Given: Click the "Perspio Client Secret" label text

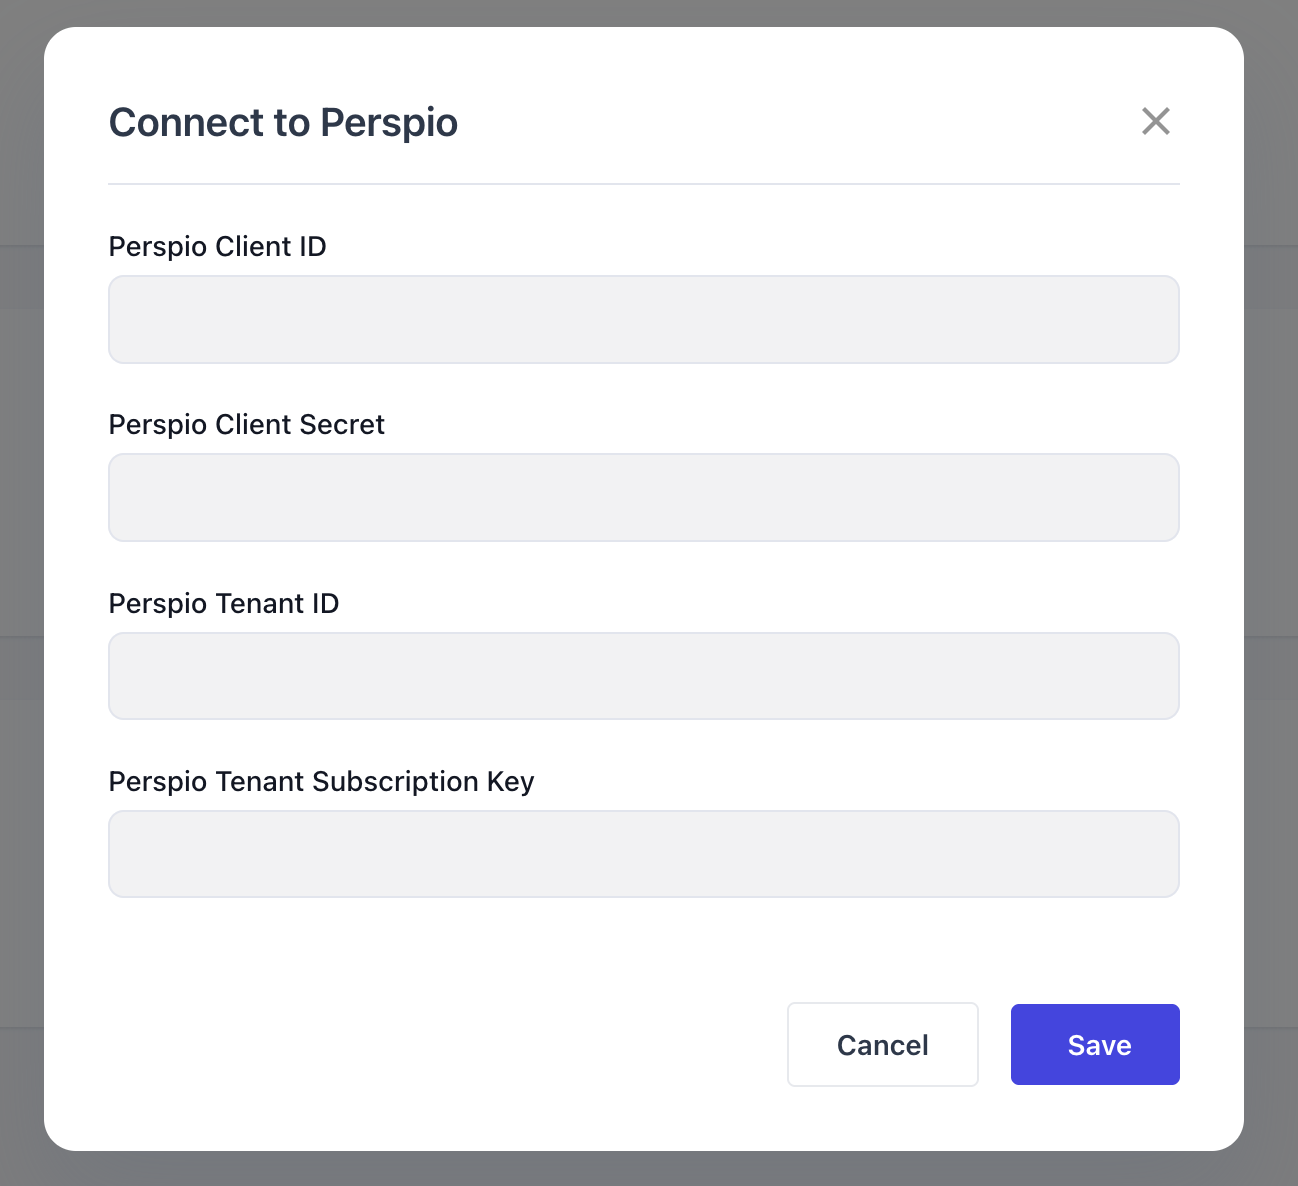Looking at the screenshot, I should click(x=246, y=425).
